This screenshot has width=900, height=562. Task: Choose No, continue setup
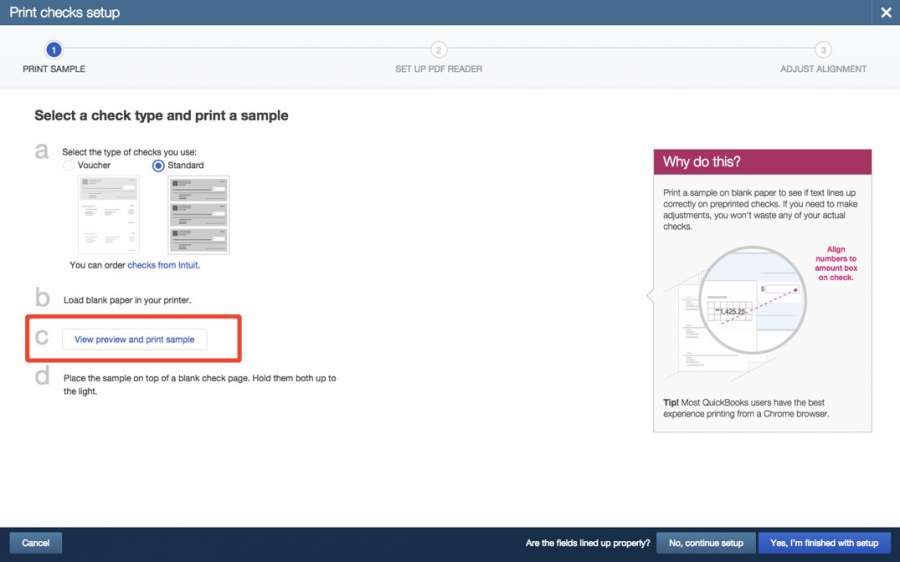pos(705,543)
